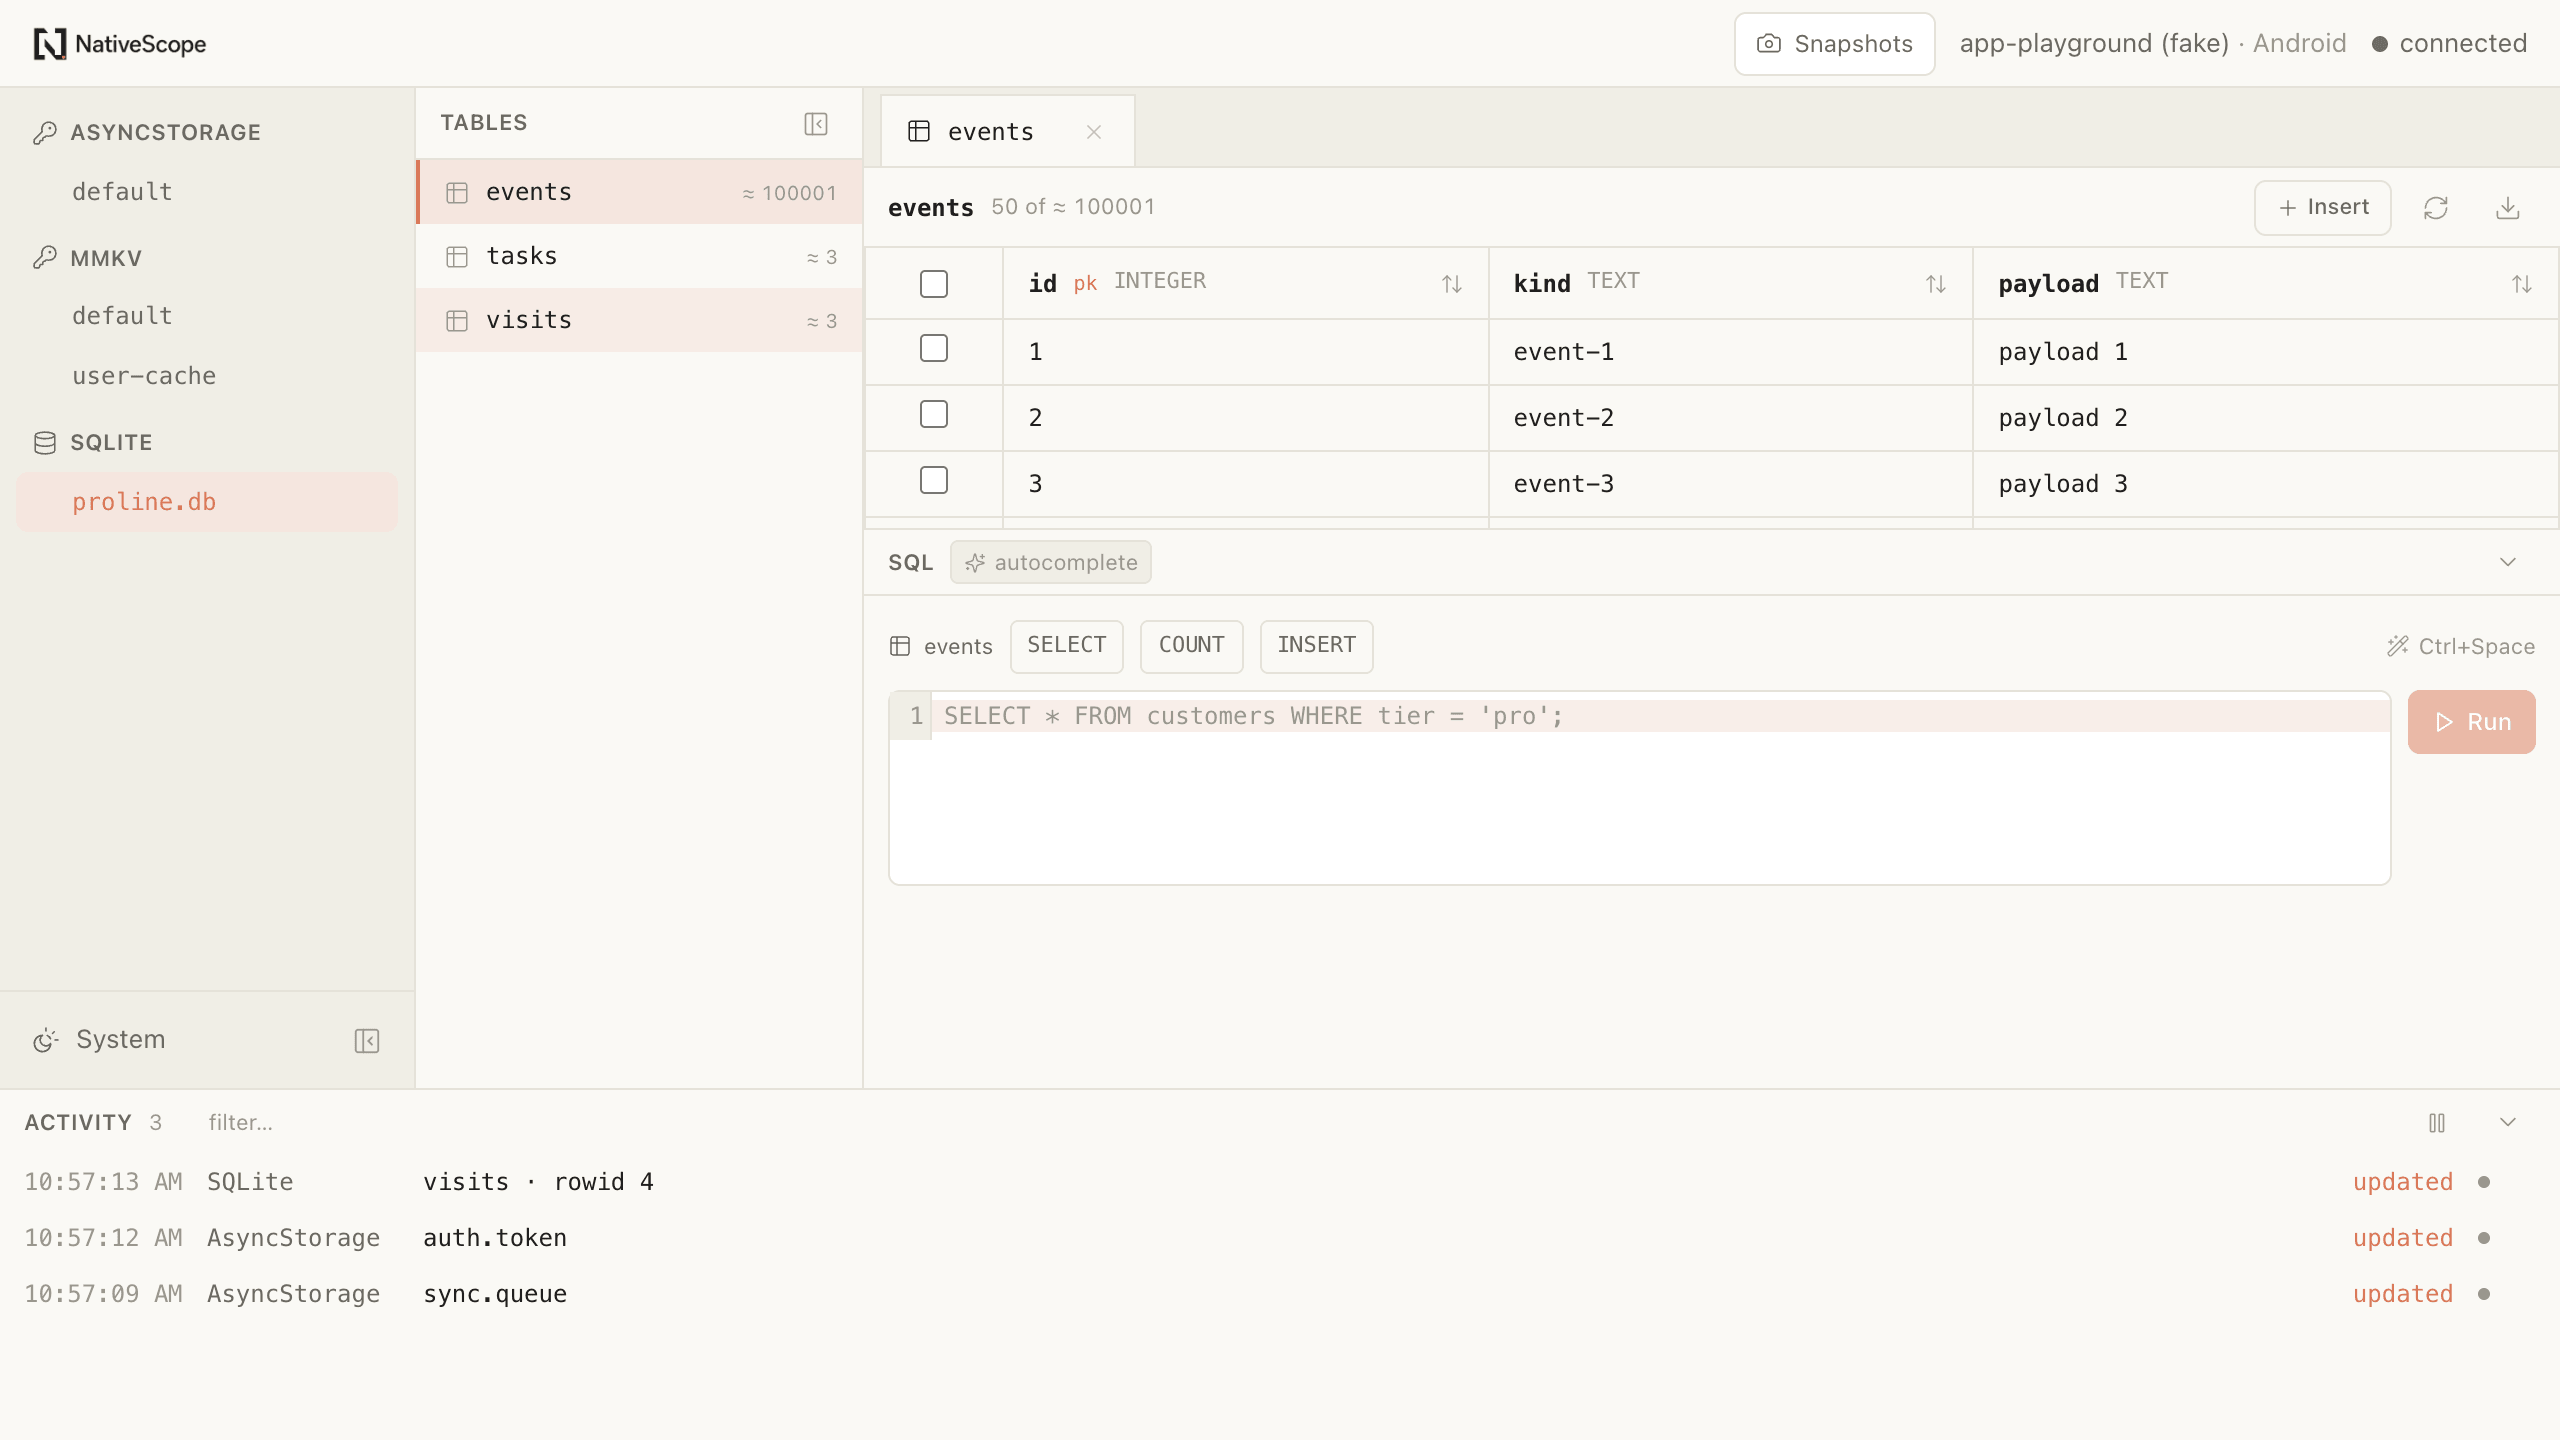Click the payload 2 cell
The height and width of the screenshot is (1440, 2560).
pyautogui.click(x=2266, y=418)
